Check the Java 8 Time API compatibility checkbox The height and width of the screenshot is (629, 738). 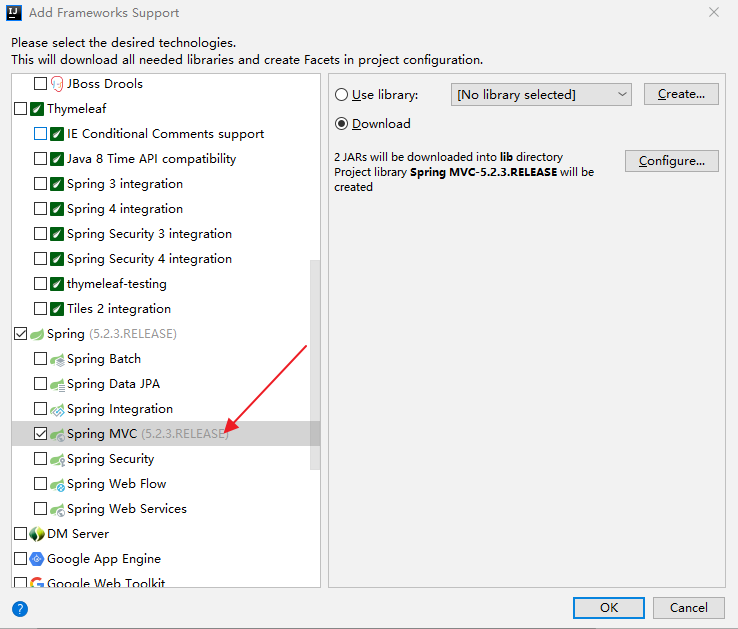click(x=40, y=159)
